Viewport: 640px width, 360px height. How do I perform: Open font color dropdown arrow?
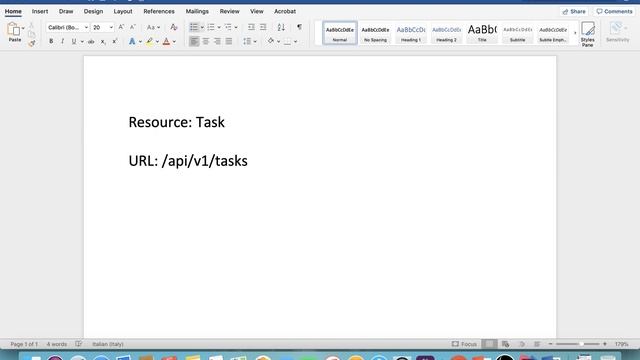point(174,42)
